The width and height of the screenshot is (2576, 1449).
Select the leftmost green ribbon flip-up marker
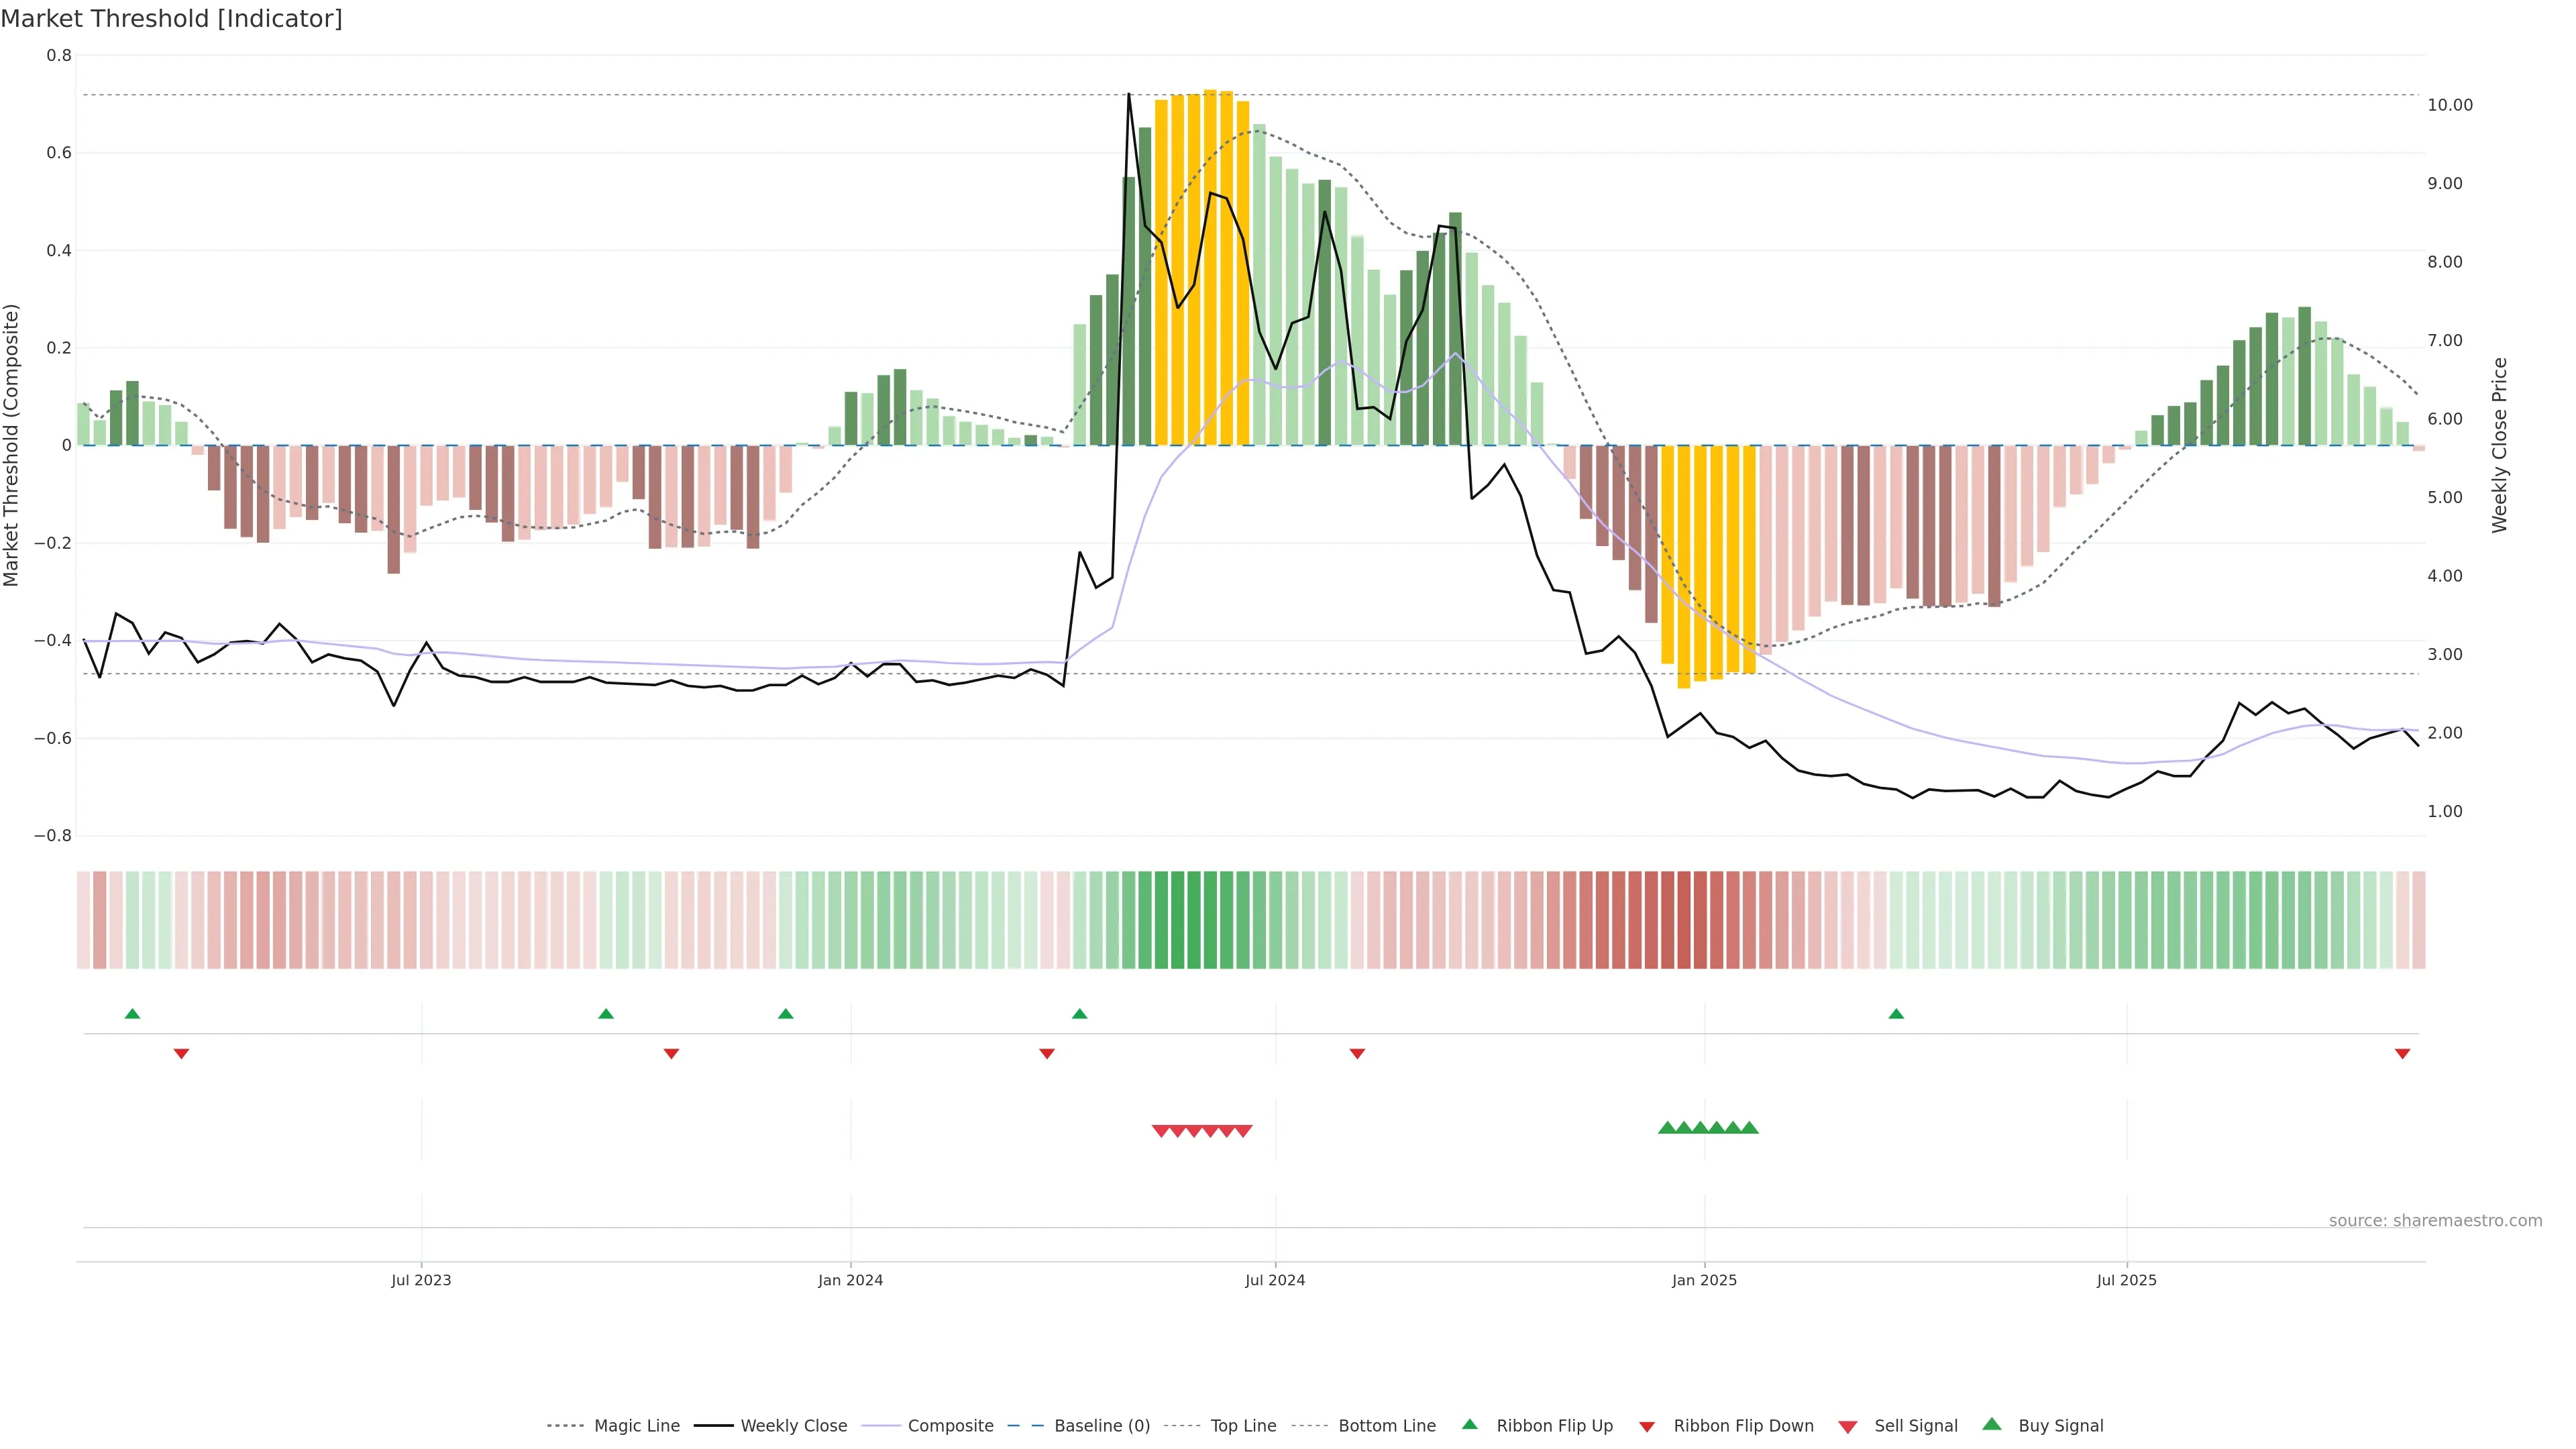pyautogui.click(x=132, y=1014)
